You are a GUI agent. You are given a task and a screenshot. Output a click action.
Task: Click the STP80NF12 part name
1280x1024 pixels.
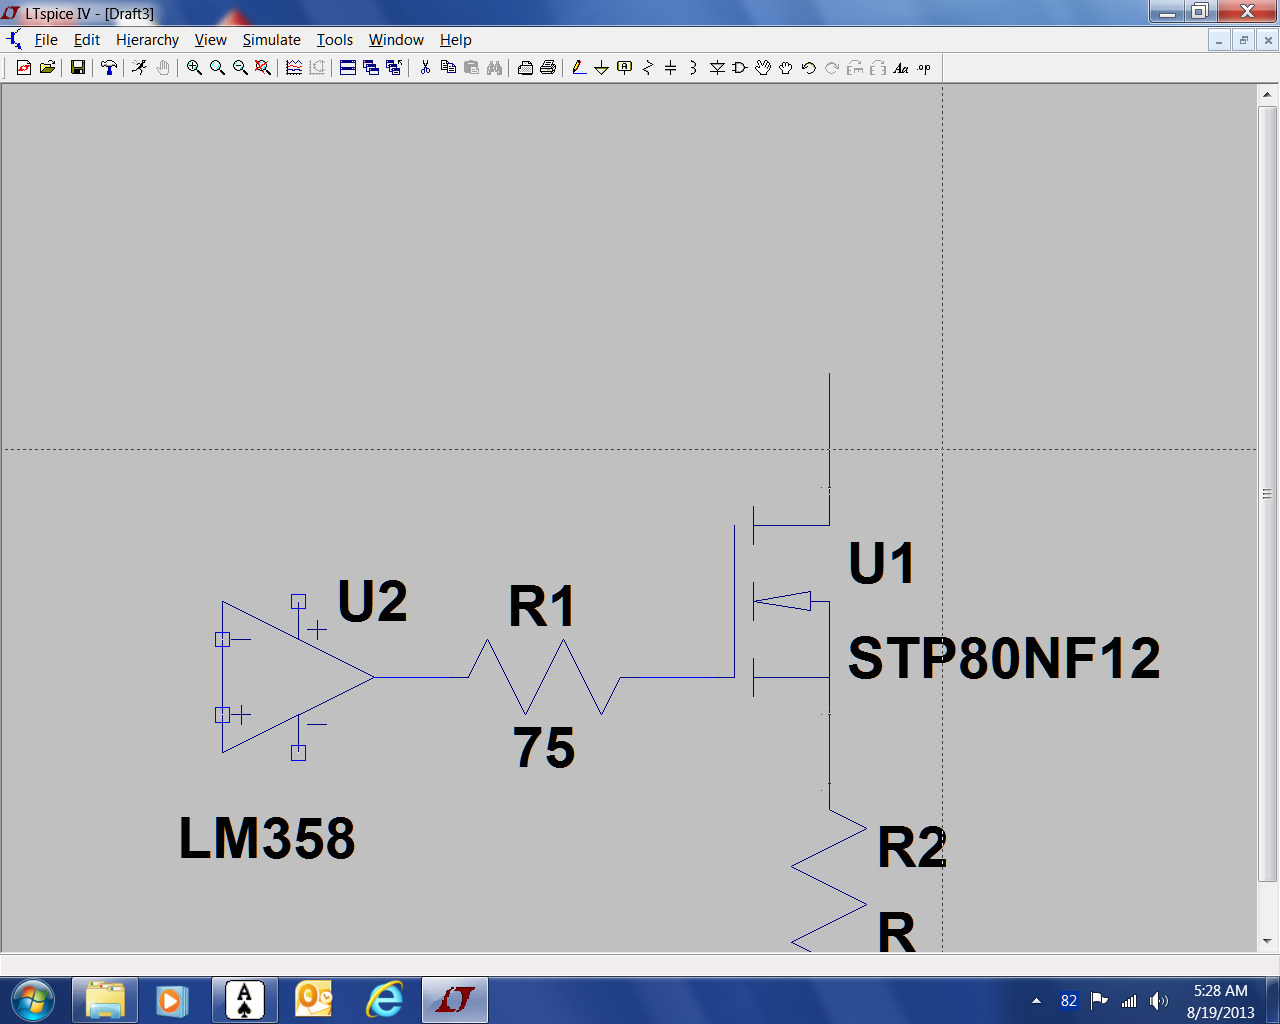point(1004,658)
